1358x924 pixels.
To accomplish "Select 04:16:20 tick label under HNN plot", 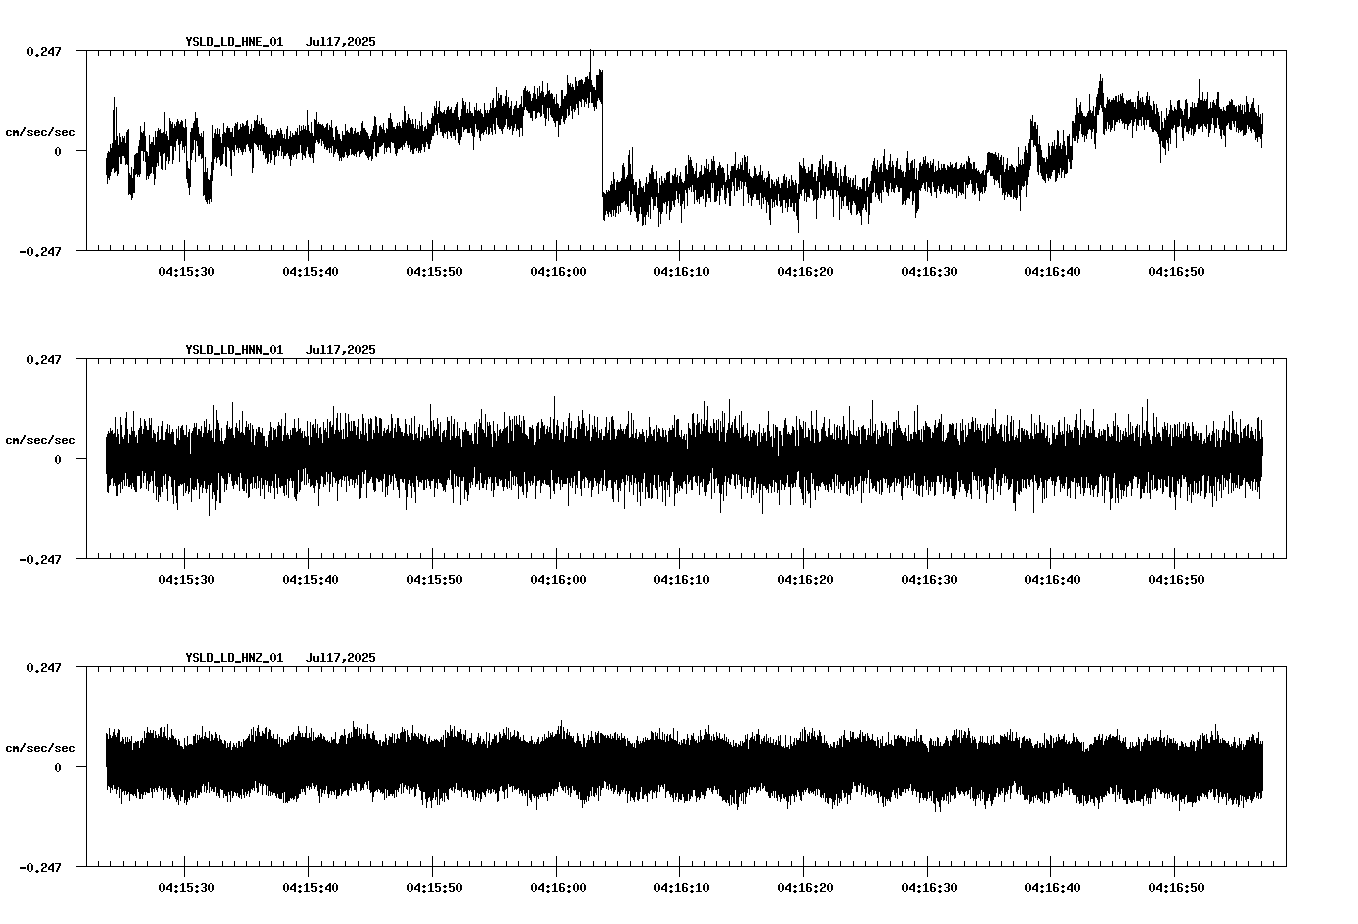I will pos(804,580).
